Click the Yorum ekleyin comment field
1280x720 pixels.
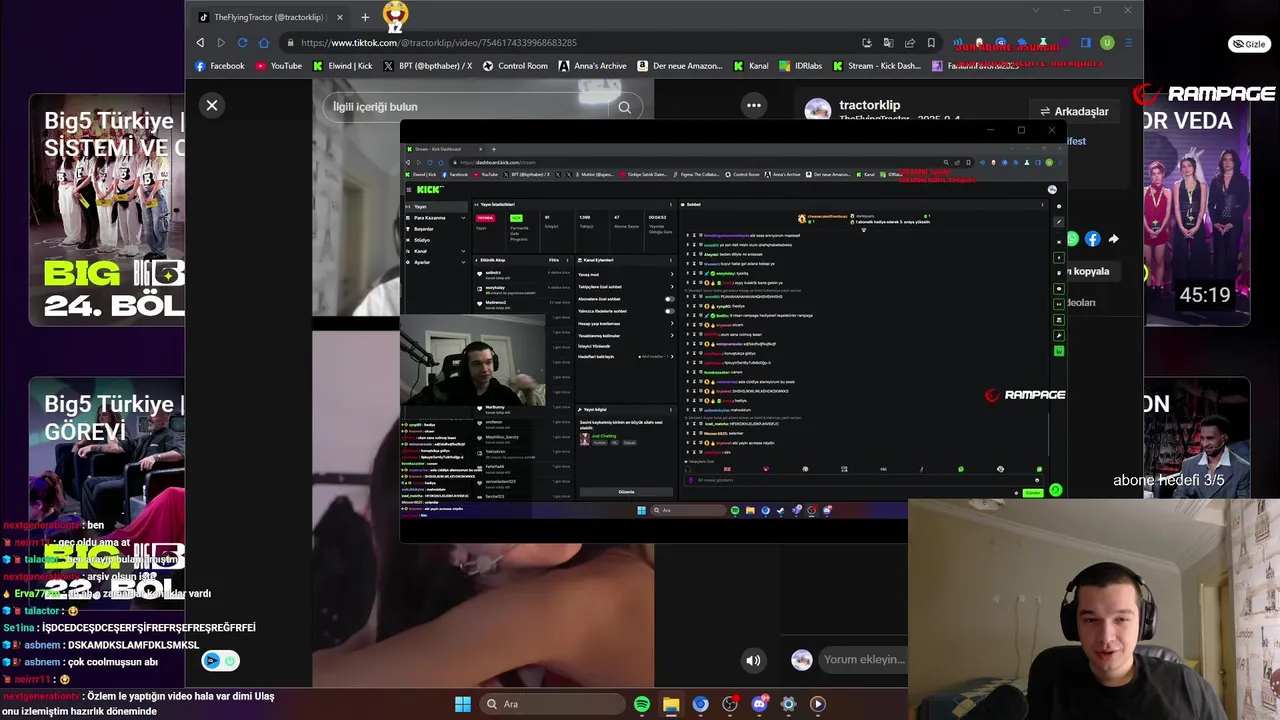click(x=863, y=660)
